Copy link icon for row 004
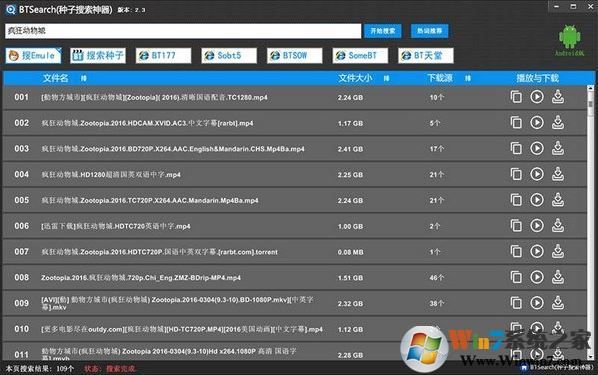This screenshot has height=375, width=598. point(516,174)
